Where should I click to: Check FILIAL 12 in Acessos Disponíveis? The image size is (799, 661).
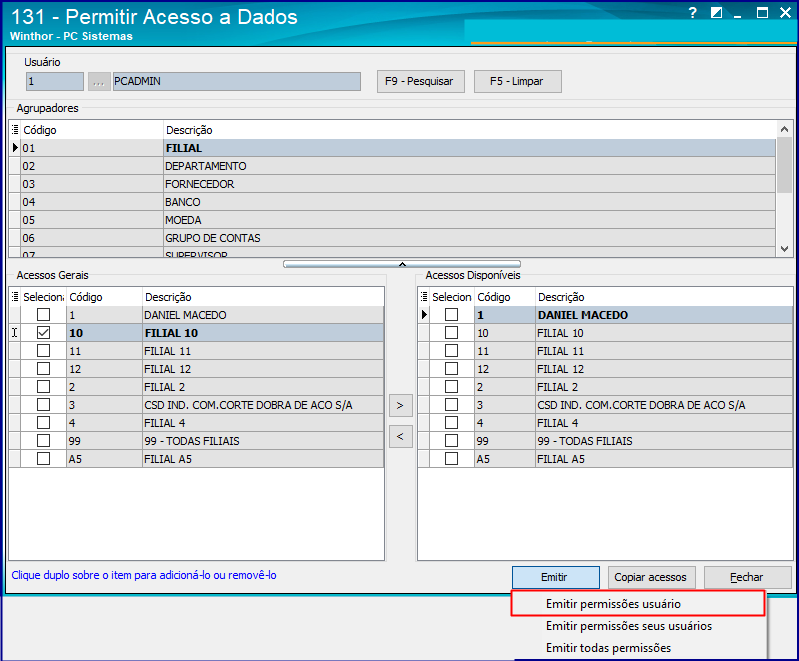(451, 368)
